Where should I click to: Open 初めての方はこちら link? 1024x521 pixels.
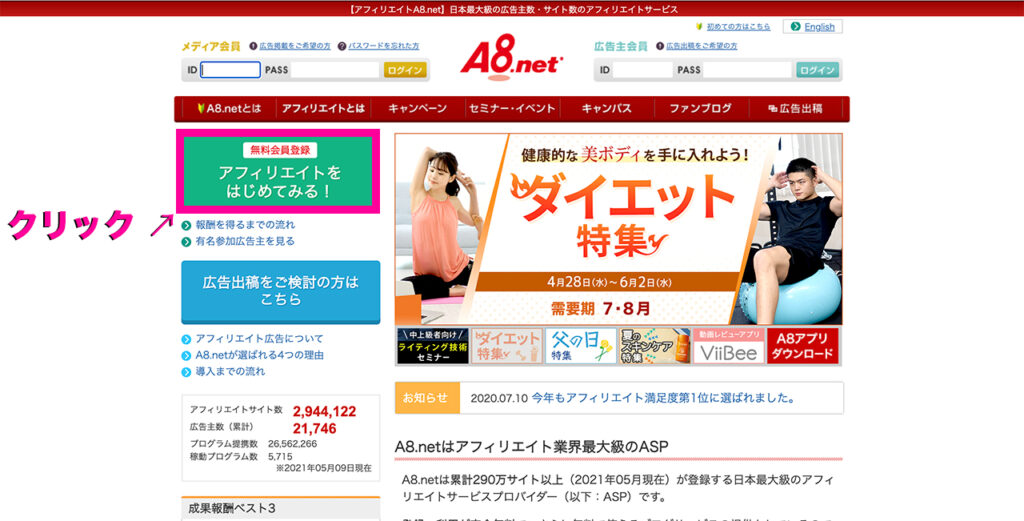pyautogui.click(x=738, y=27)
